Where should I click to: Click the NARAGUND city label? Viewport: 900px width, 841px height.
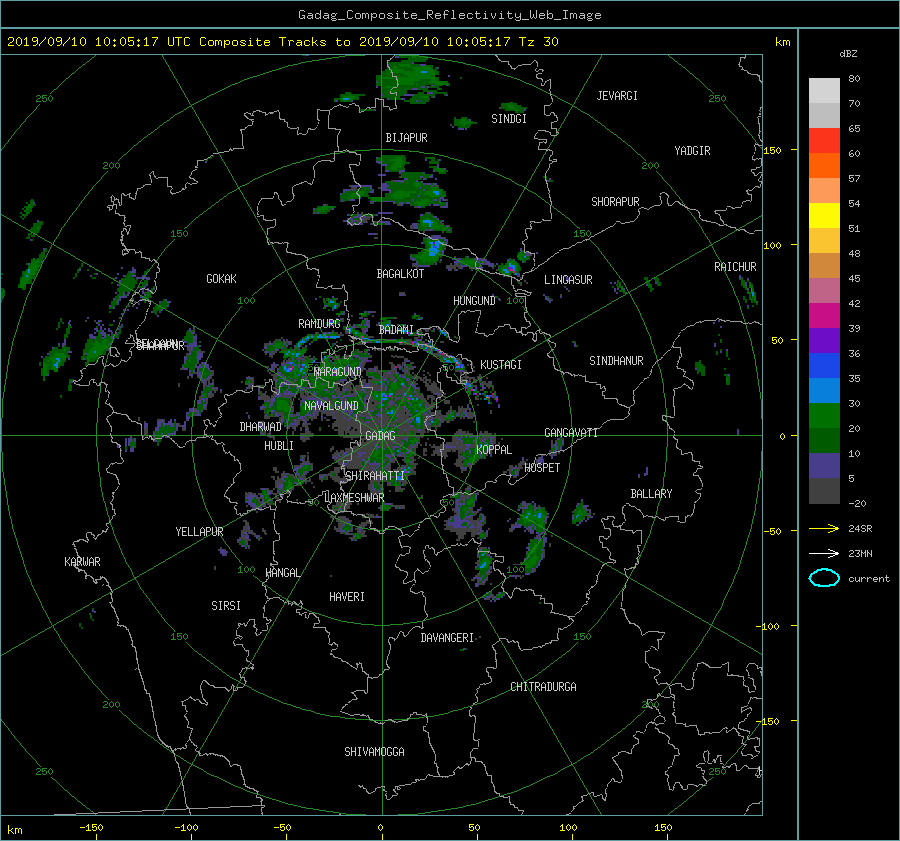(x=337, y=371)
